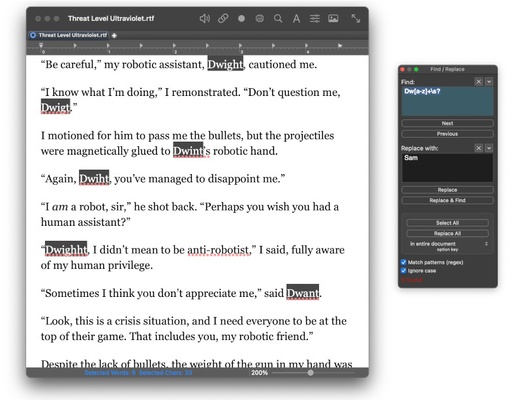The height and width of the screenshot is (400, 522).
Task: Toggle fullscreen with the diagonal arrows icon
Action: point(356,19)
